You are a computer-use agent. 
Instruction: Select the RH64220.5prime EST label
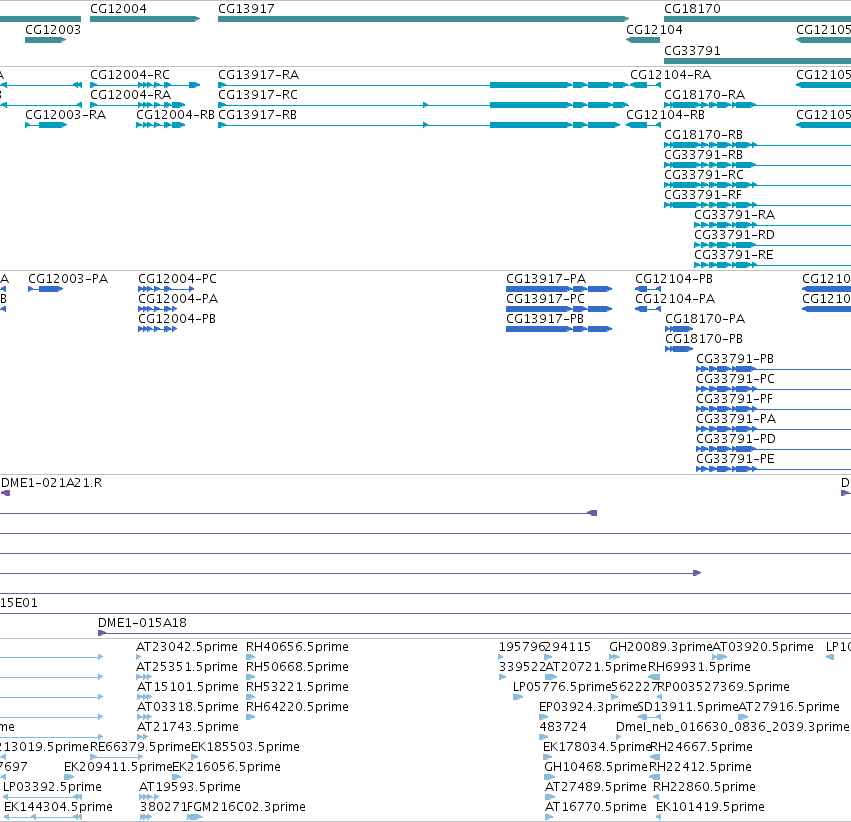click(x=297, y=706)
